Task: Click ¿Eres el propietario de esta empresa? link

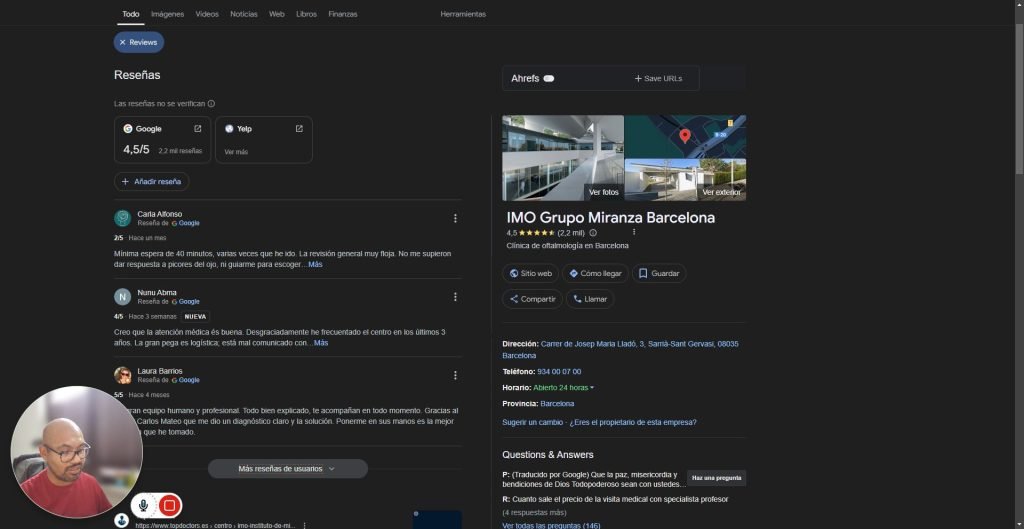Action: [633, 423]
